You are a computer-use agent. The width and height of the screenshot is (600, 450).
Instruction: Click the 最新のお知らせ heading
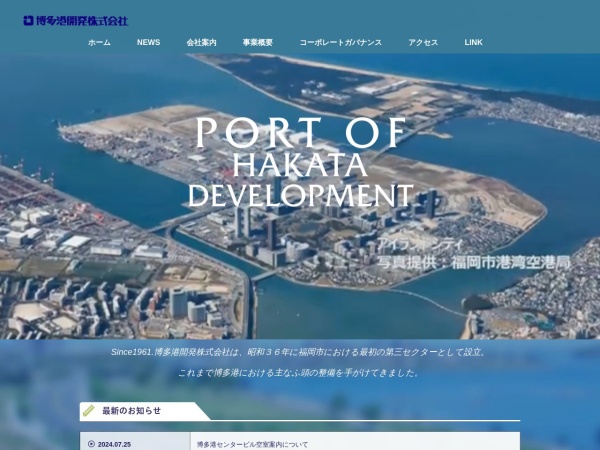pyautogui.click(x=132, y=411)
